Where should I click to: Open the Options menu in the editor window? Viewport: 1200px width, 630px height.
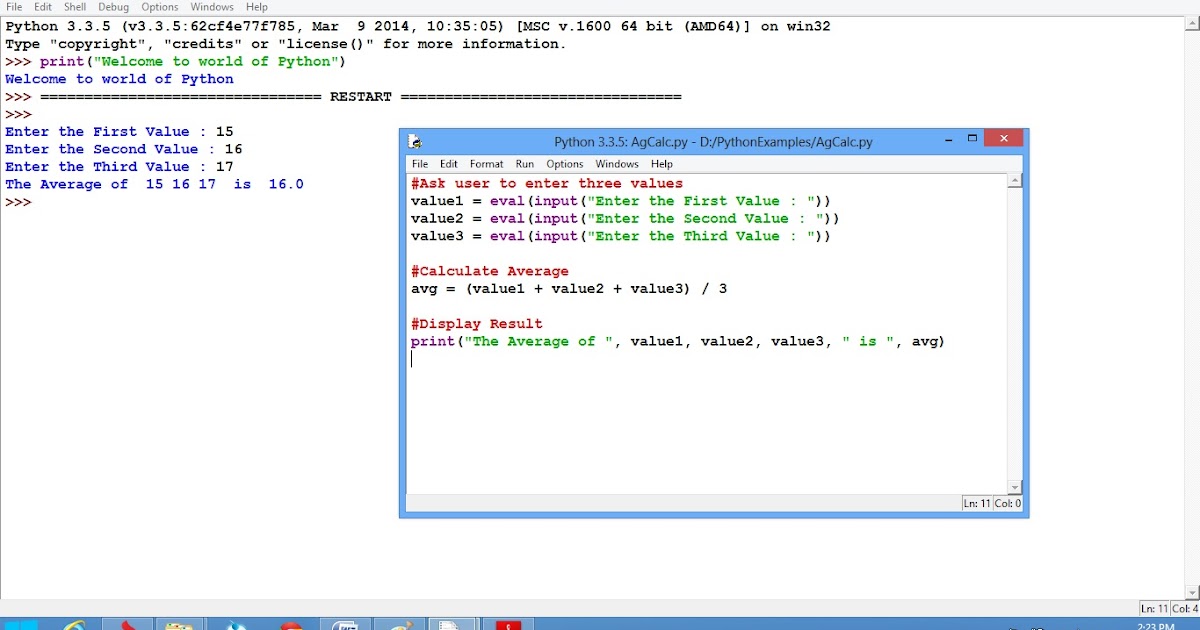click(564, 163)
